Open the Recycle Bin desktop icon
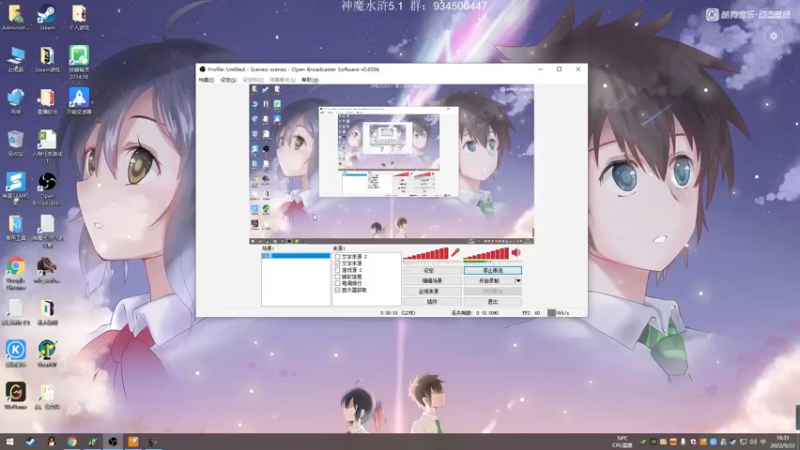The height and width of the screenshot is (450, 800). (15, 143)
